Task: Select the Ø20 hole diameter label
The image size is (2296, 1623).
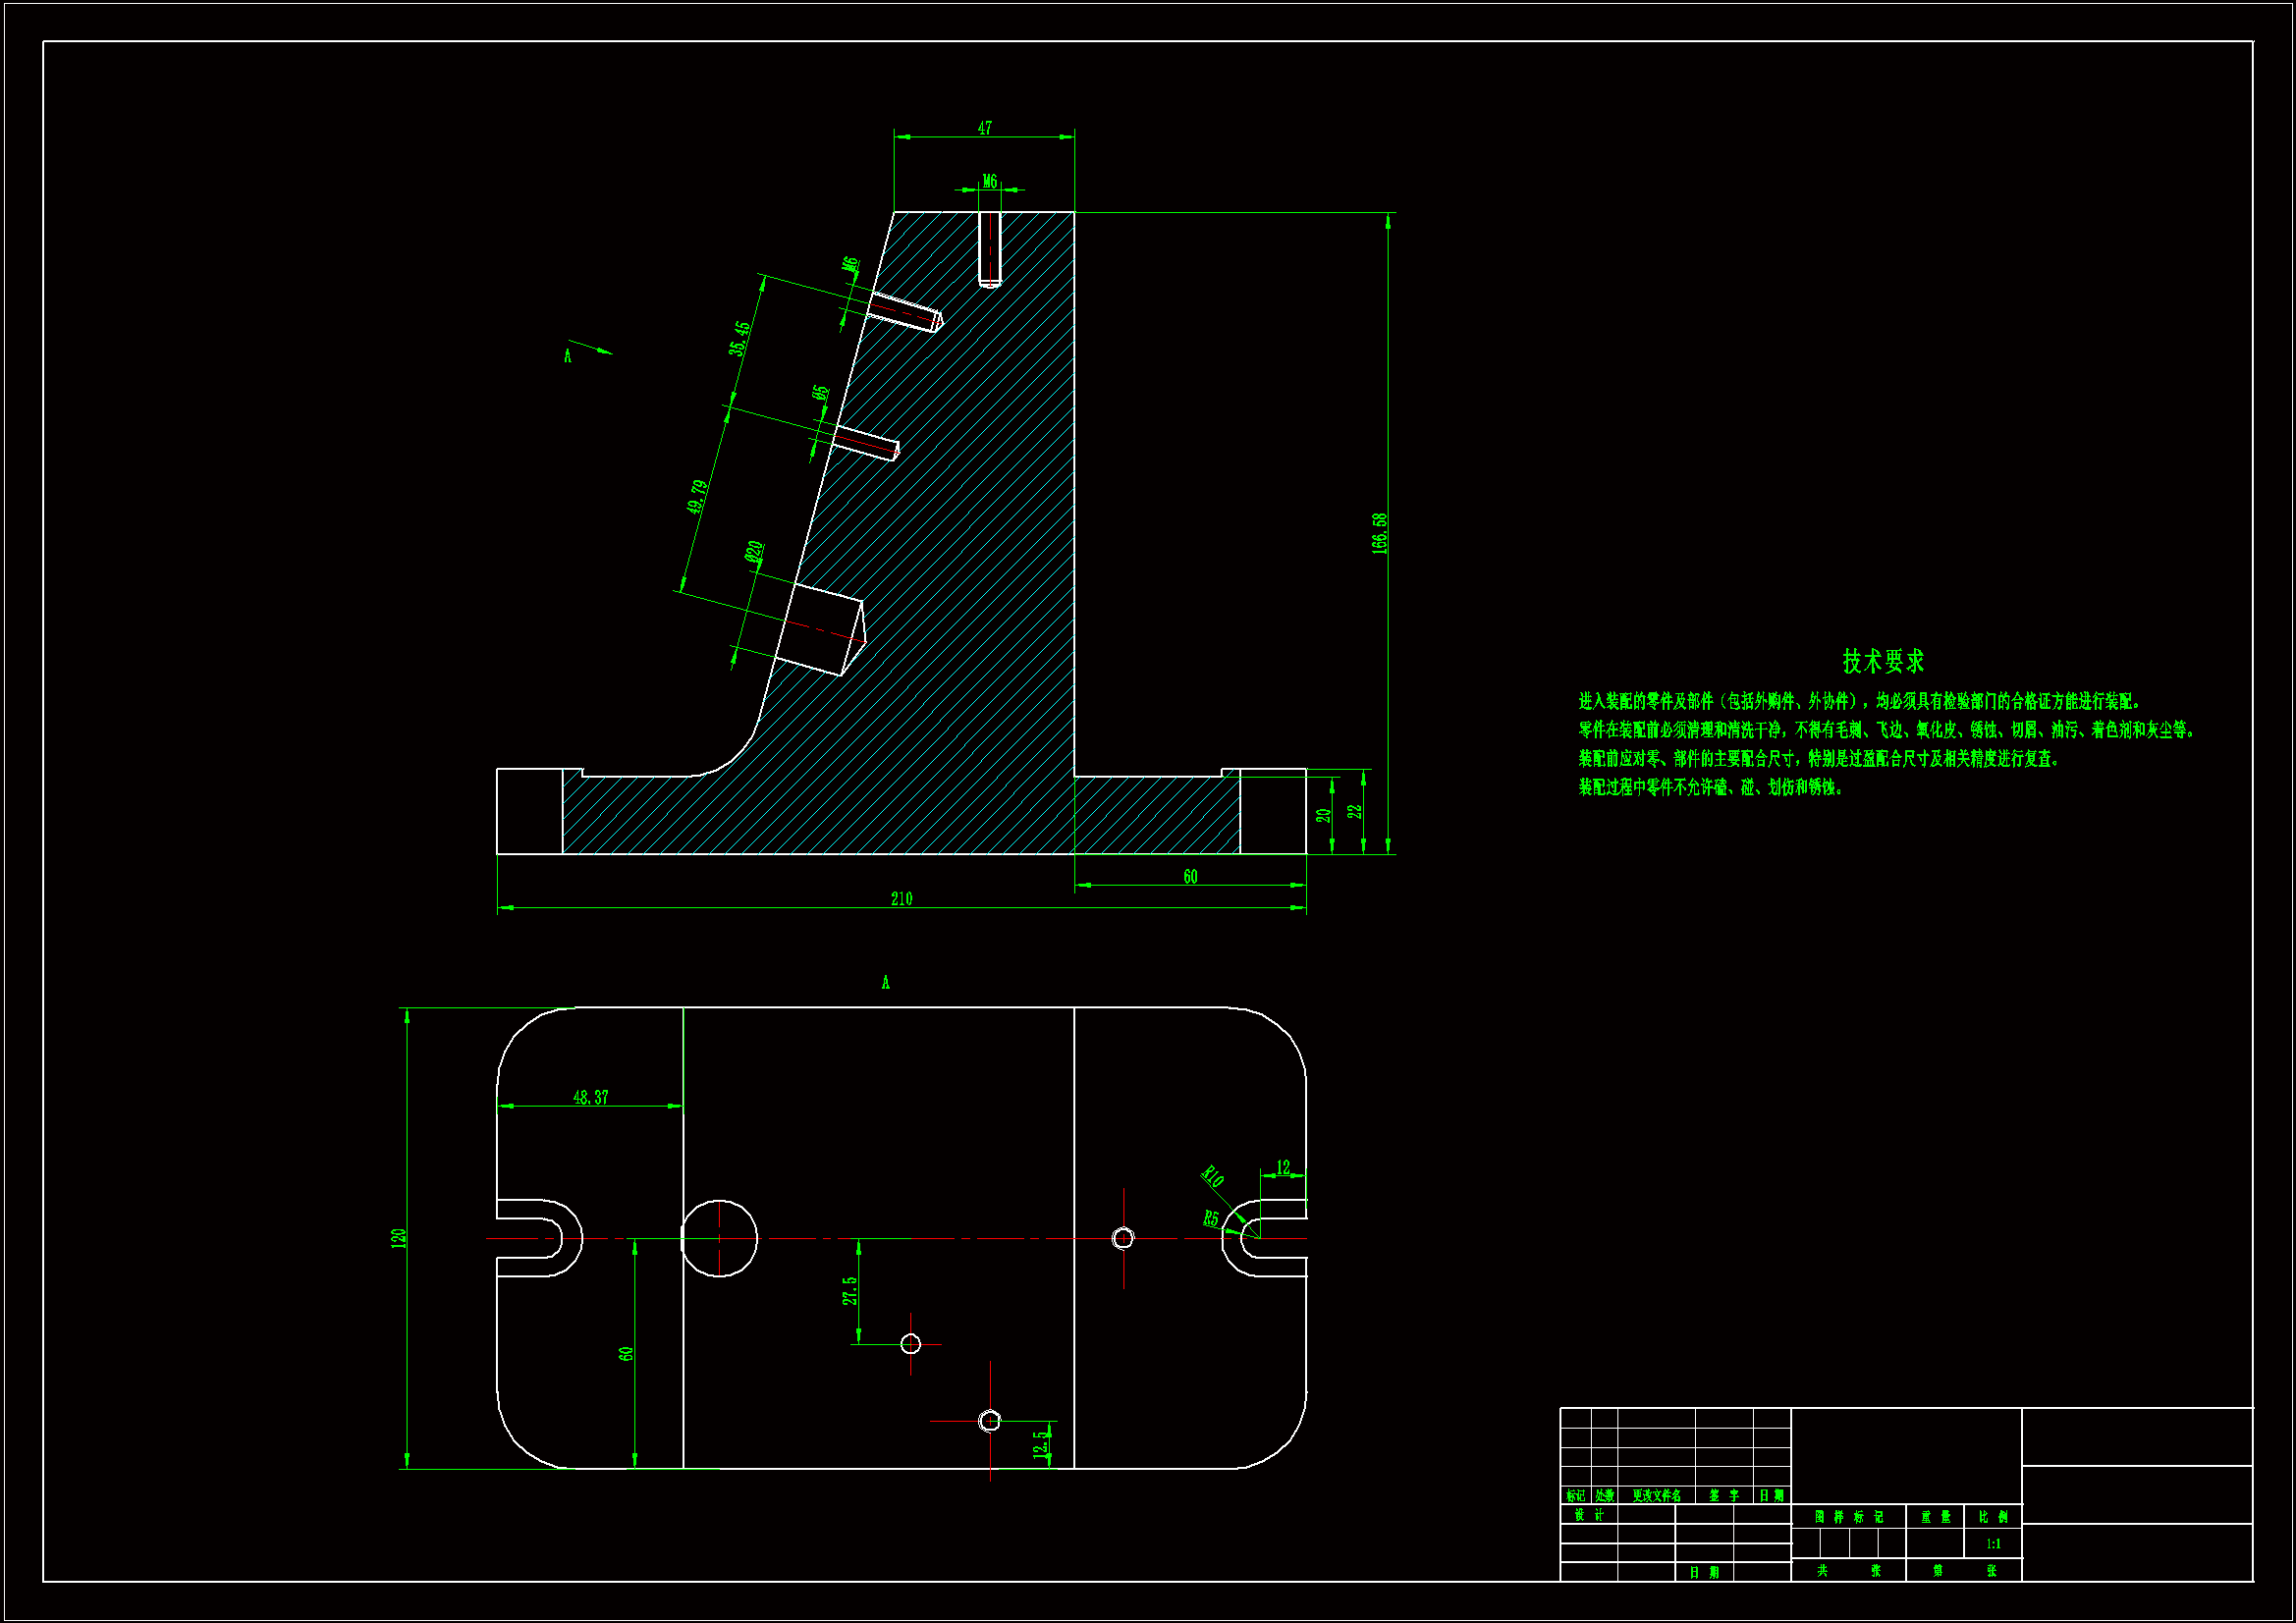Action: 755,552
